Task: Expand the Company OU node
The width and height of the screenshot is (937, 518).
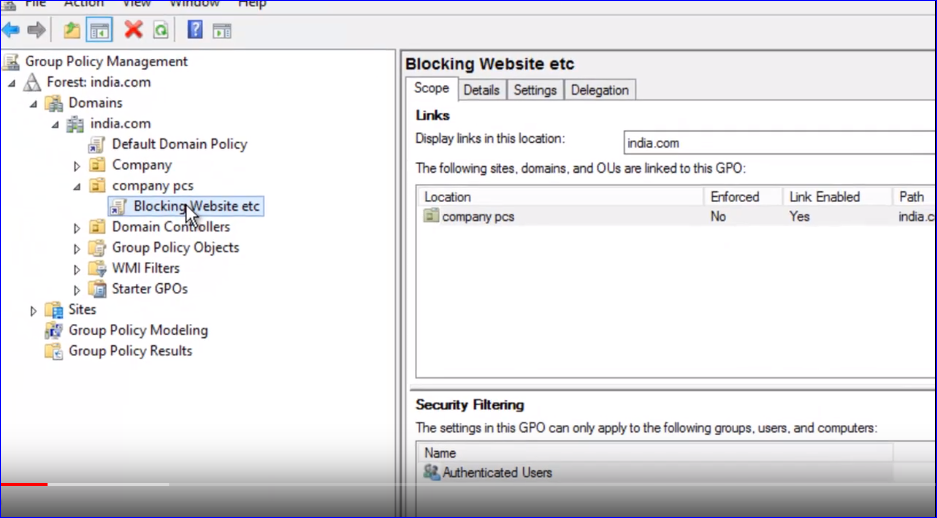Action: coord(76,165)
